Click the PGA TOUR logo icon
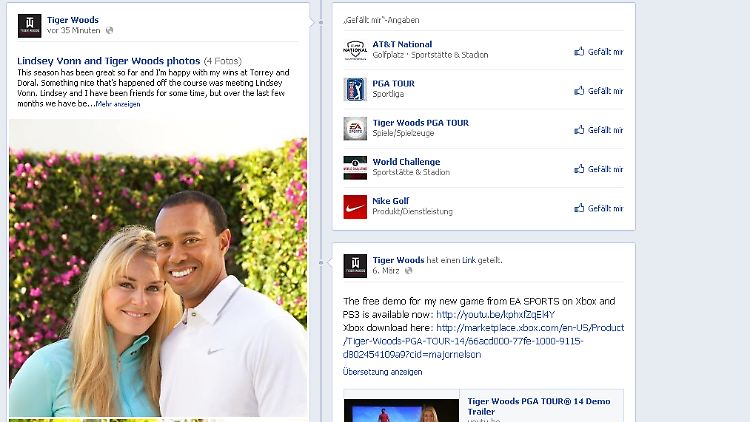The width and height of the screenshot is (750, 422). coord(355,89)
